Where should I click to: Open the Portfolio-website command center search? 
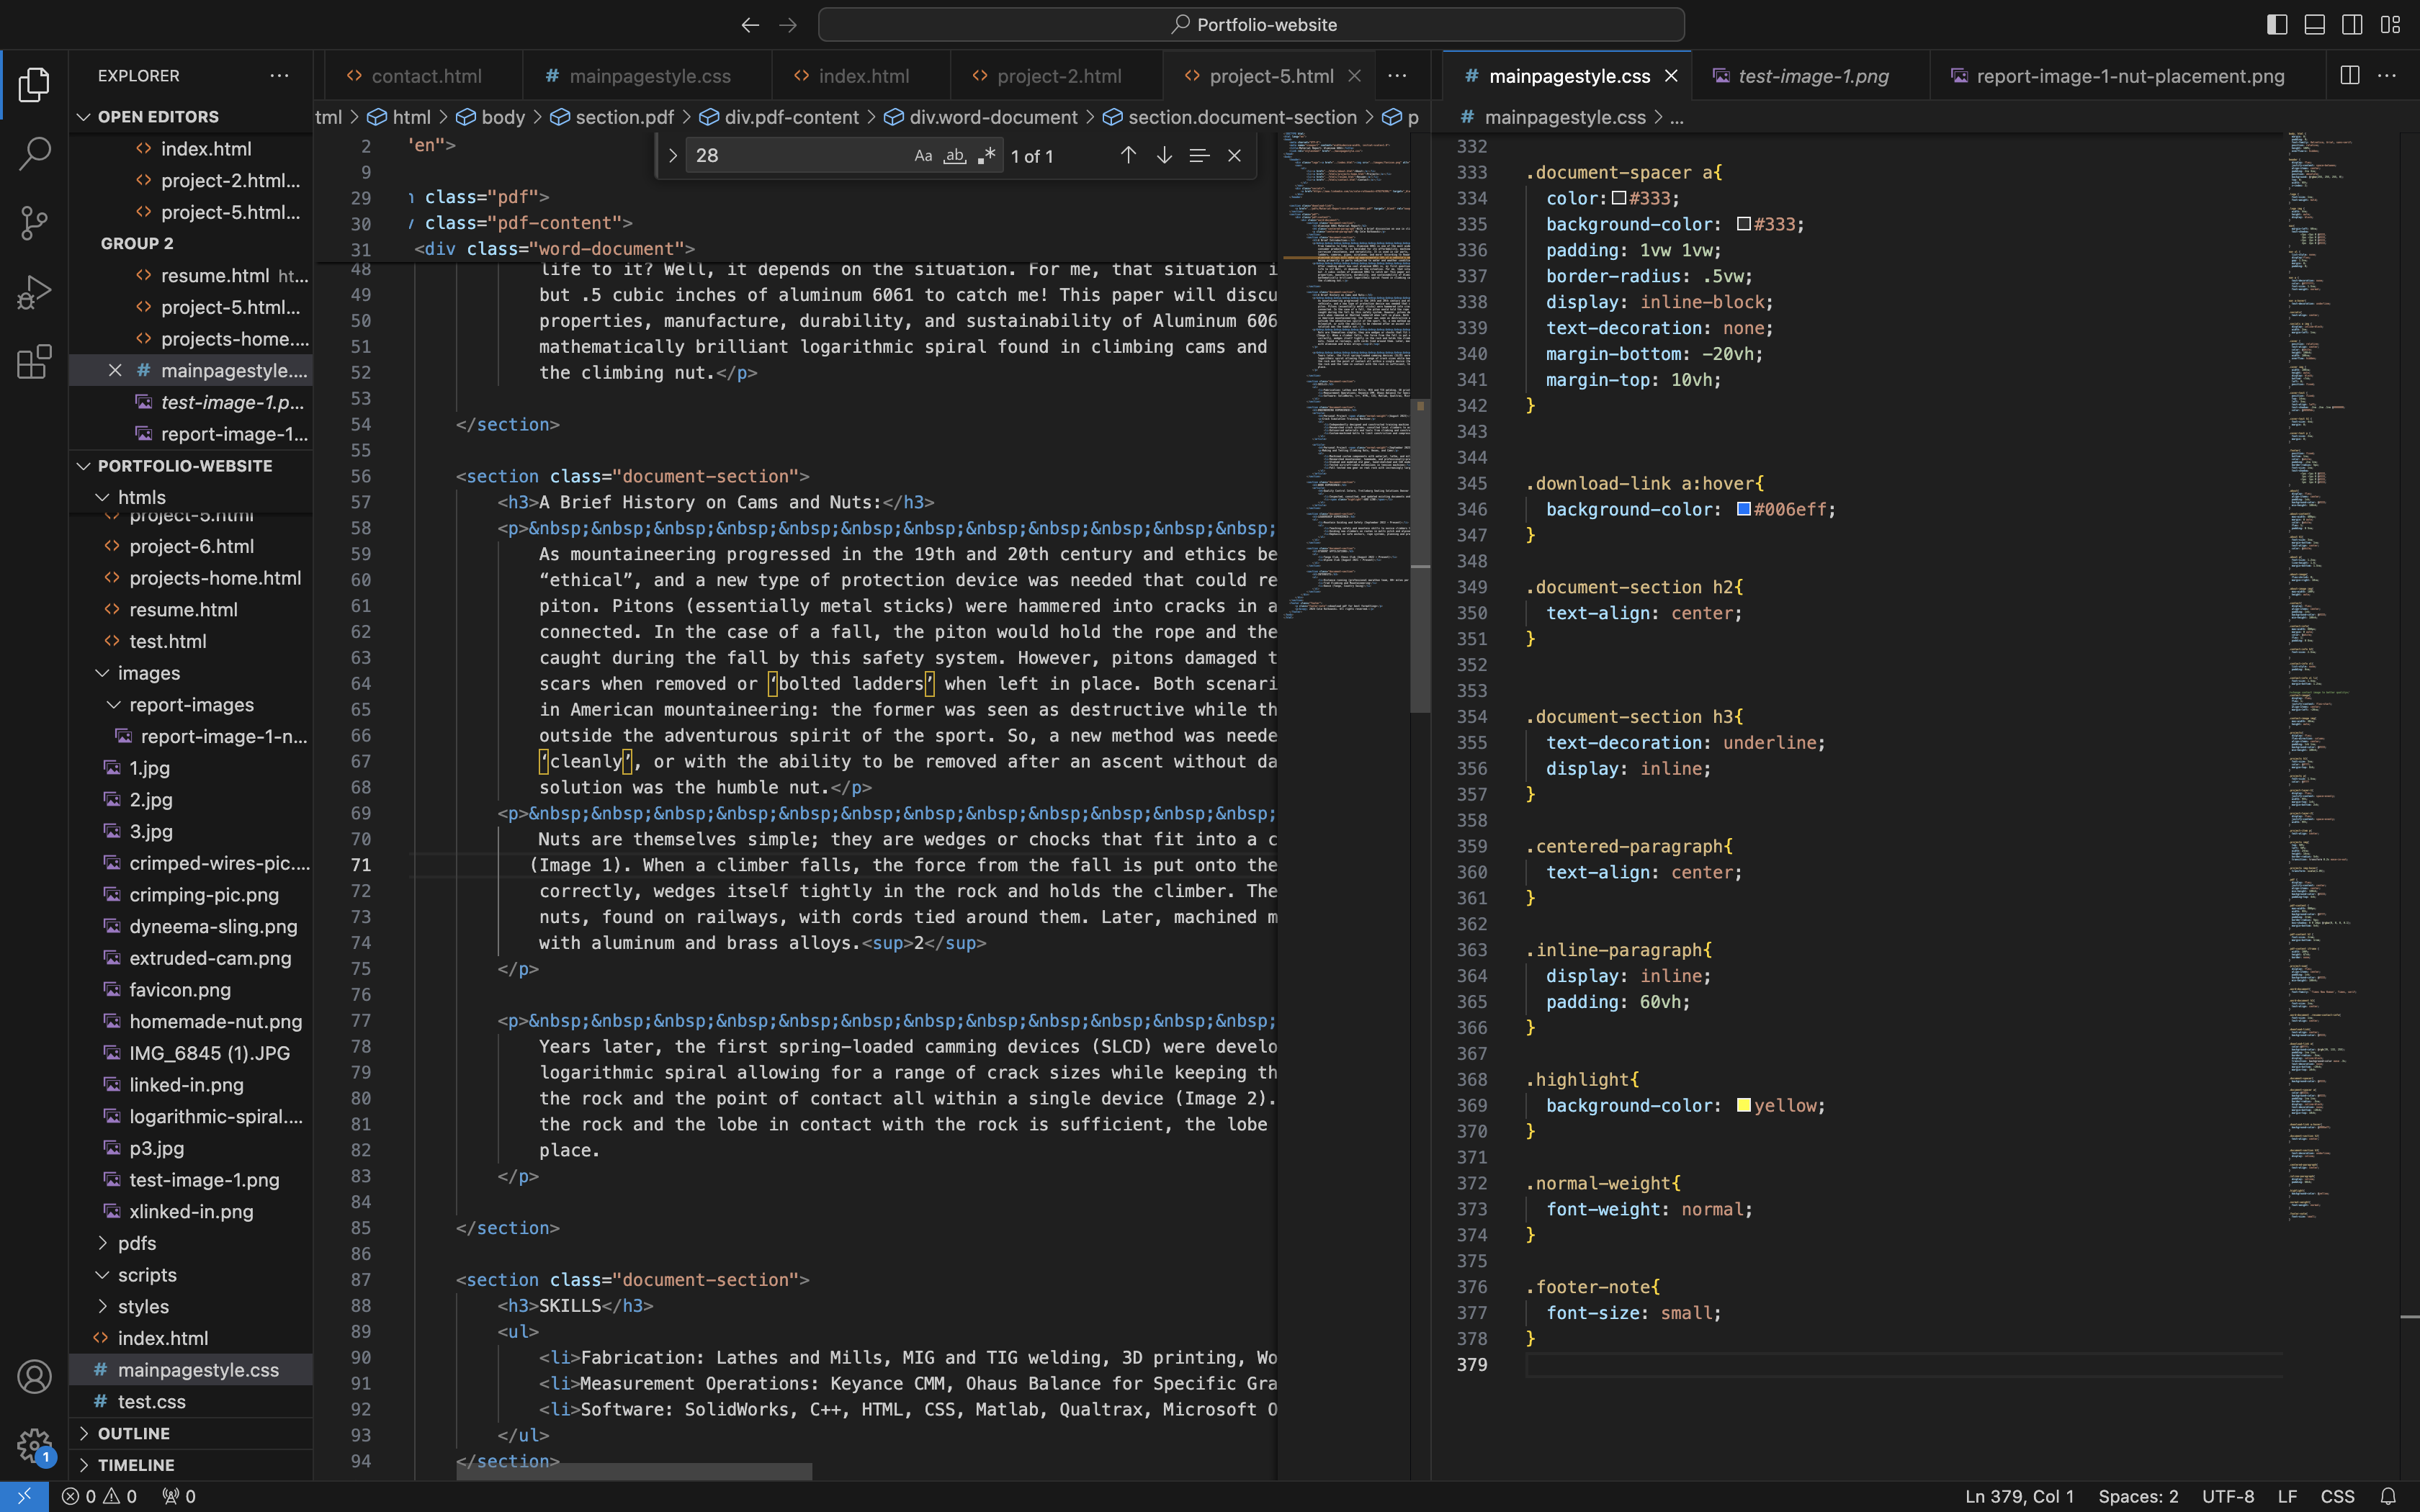[x=1251, y=25]
